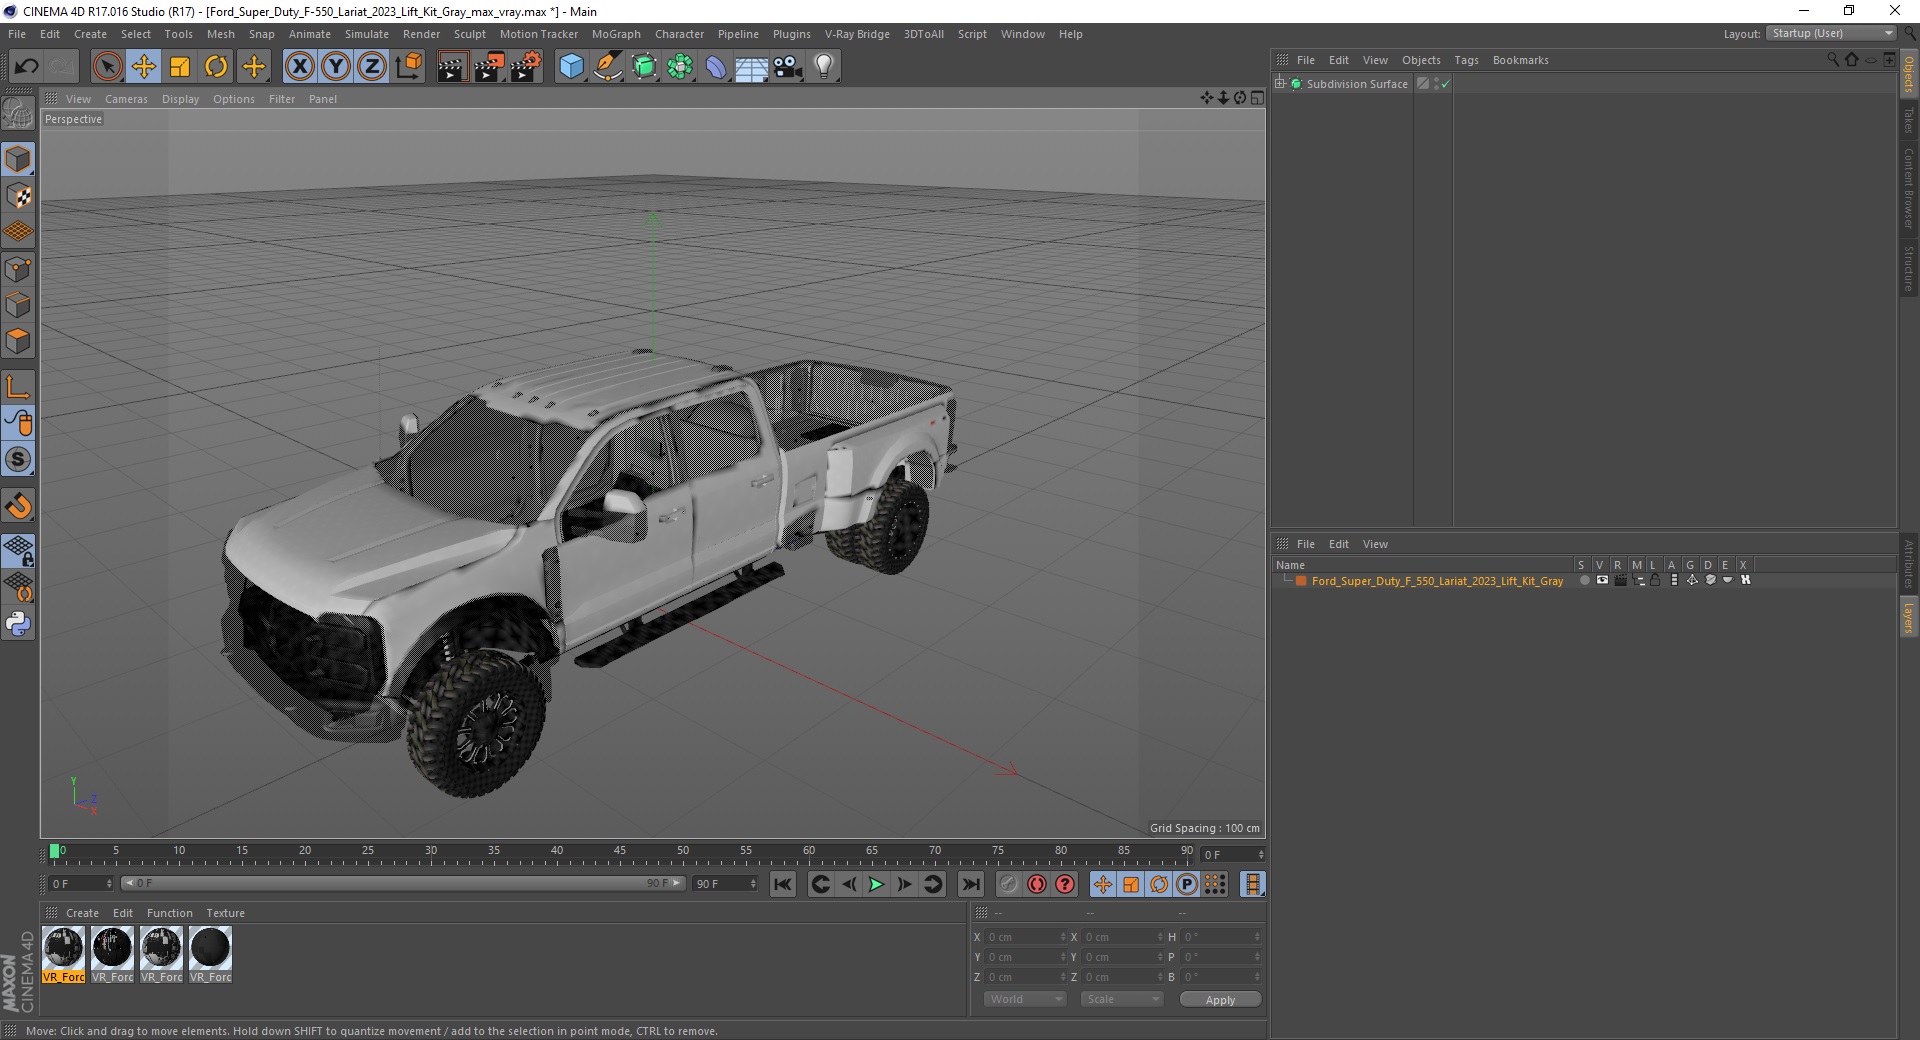Select the first VR_Ford material thumbnail

click(x=63, y=954)
